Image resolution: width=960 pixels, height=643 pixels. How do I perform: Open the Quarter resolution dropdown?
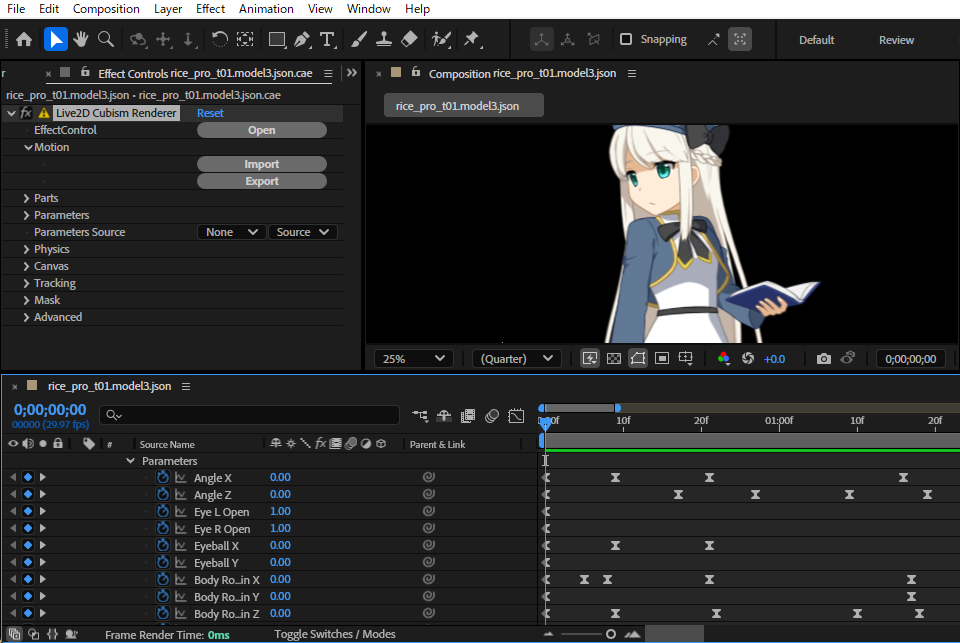click(x=516, y=359)
